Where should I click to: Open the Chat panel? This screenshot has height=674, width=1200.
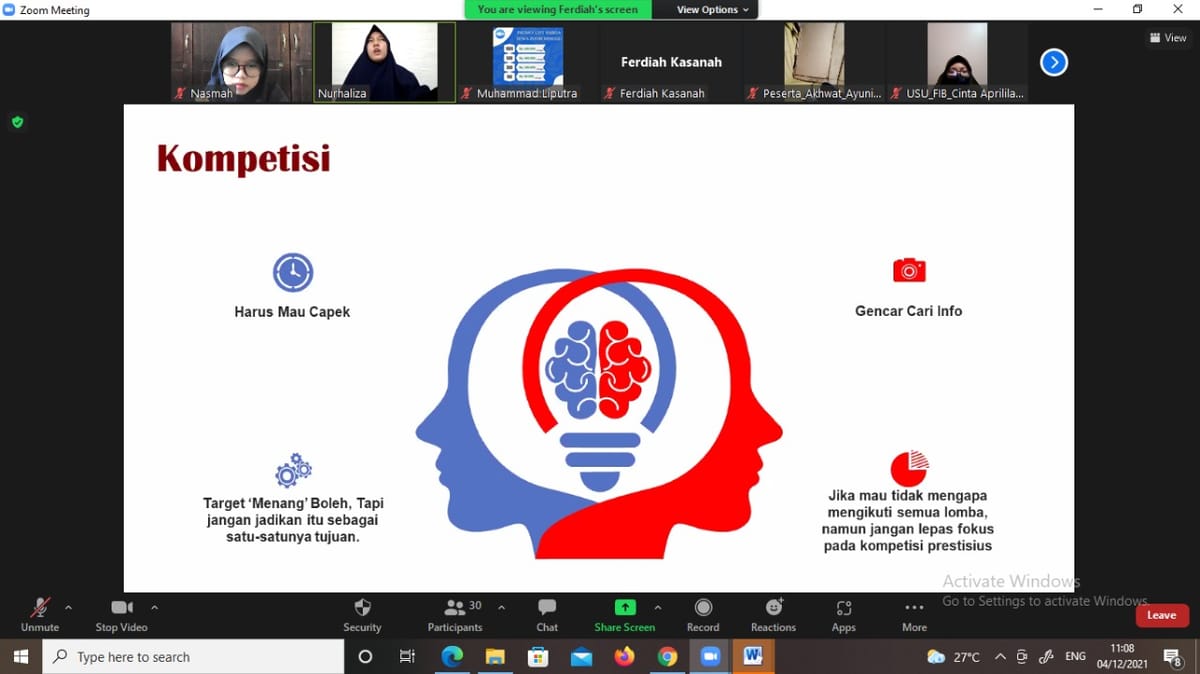(x=547, y=609)
